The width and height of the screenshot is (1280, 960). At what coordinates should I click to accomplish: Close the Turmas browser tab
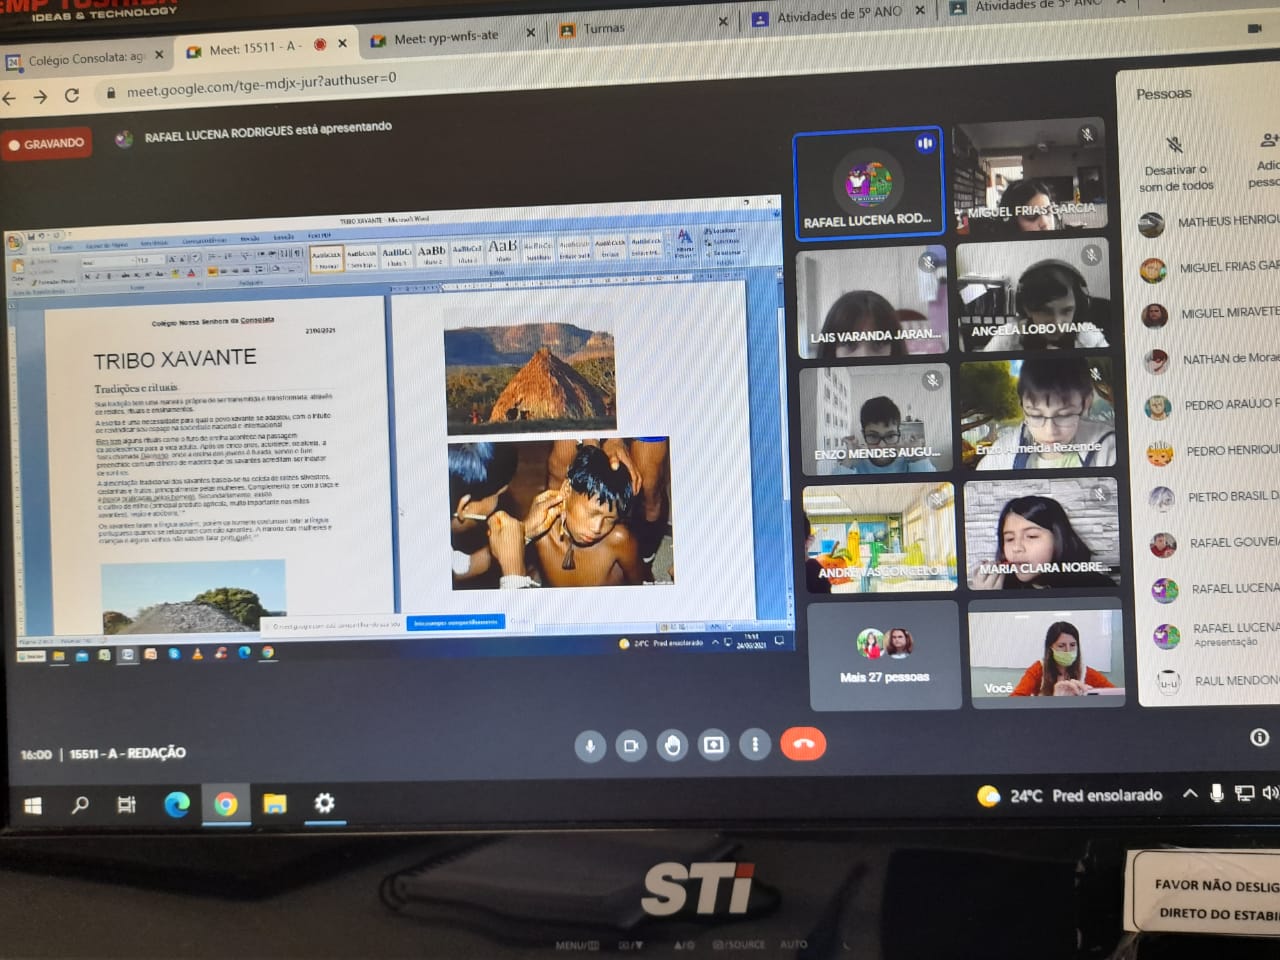click(x=723, y=21)
